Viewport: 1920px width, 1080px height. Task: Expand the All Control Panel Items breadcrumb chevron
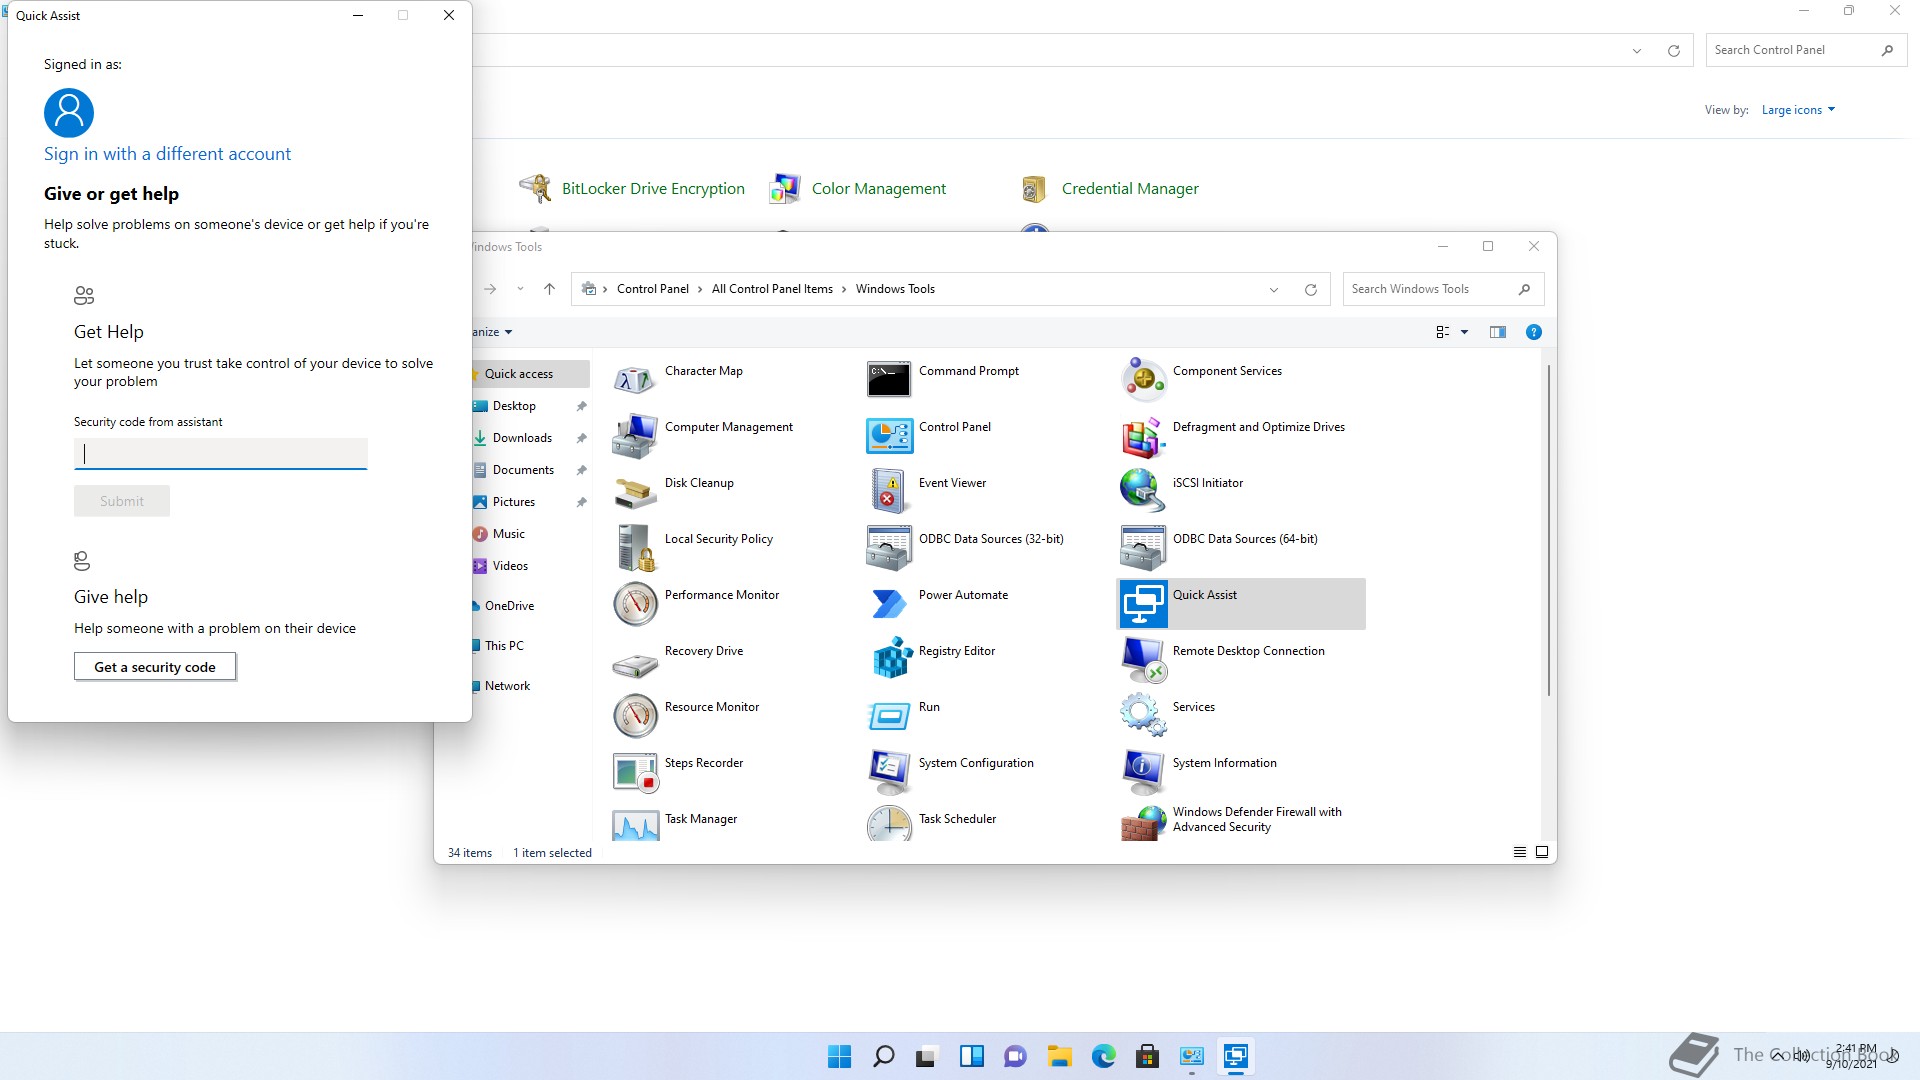(x=844, y=290)
